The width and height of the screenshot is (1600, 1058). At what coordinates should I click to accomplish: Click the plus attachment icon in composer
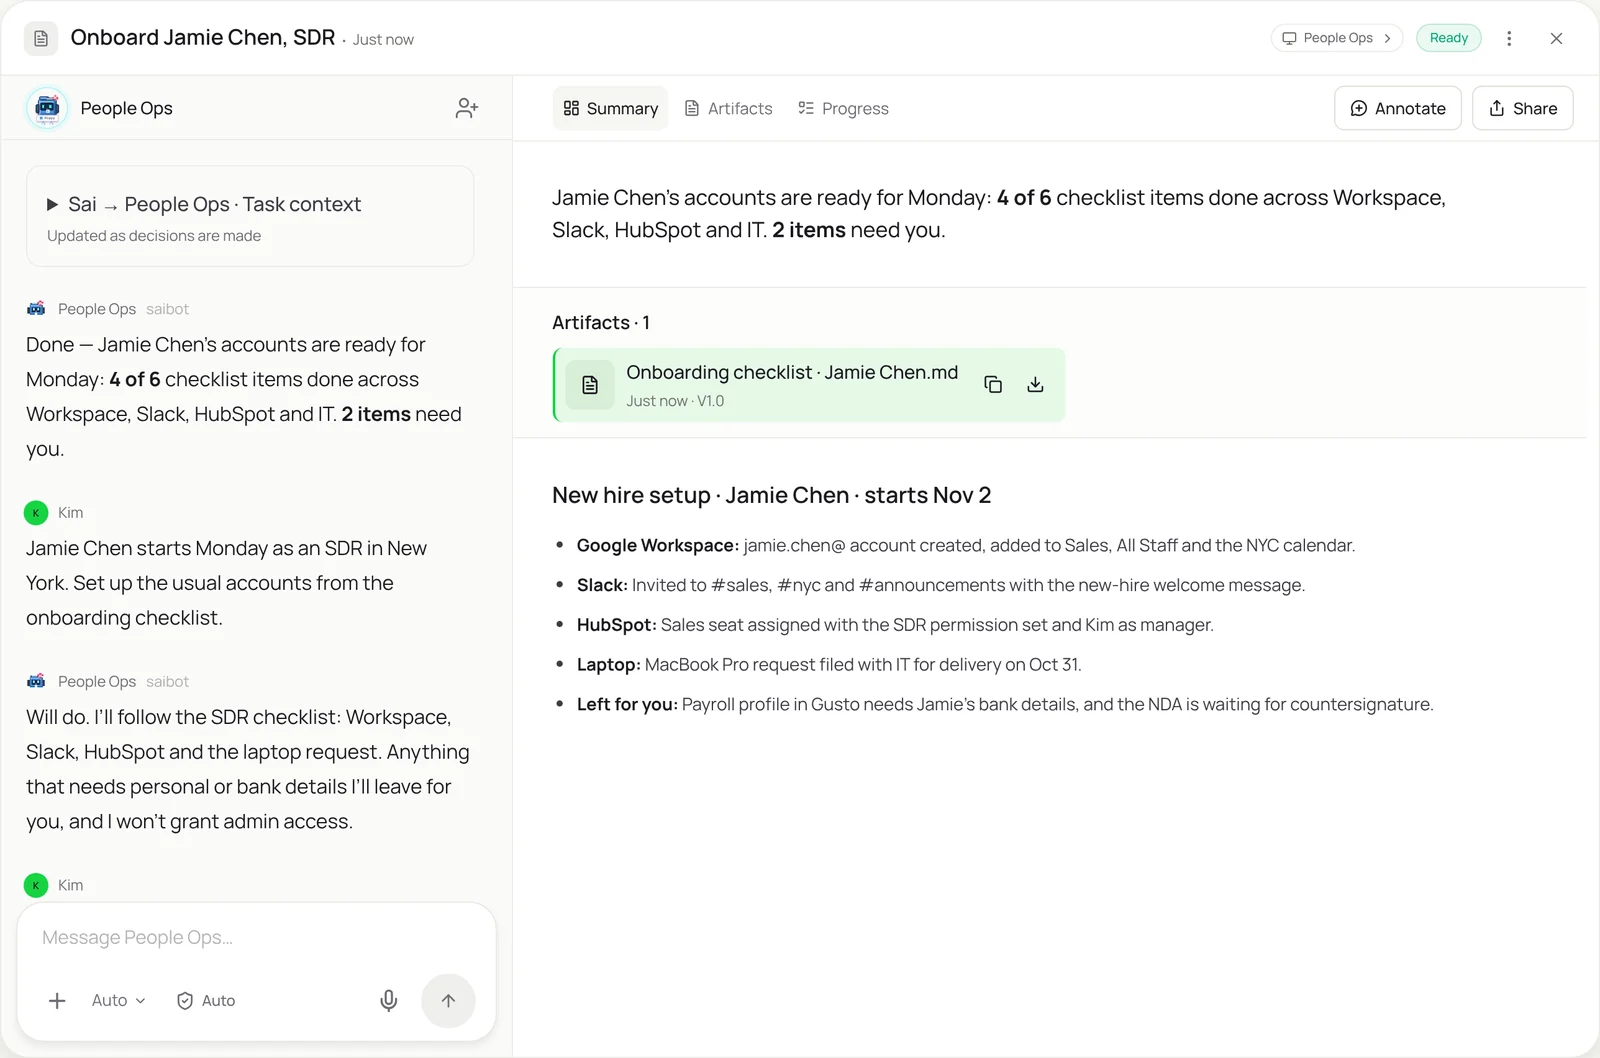click(x=57, y=1001)
